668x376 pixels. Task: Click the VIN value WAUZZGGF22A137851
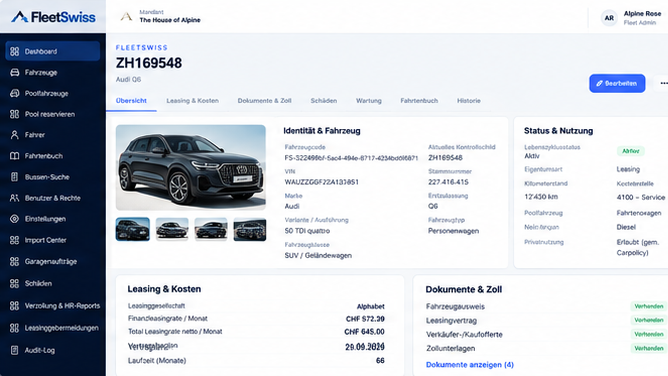322,182
